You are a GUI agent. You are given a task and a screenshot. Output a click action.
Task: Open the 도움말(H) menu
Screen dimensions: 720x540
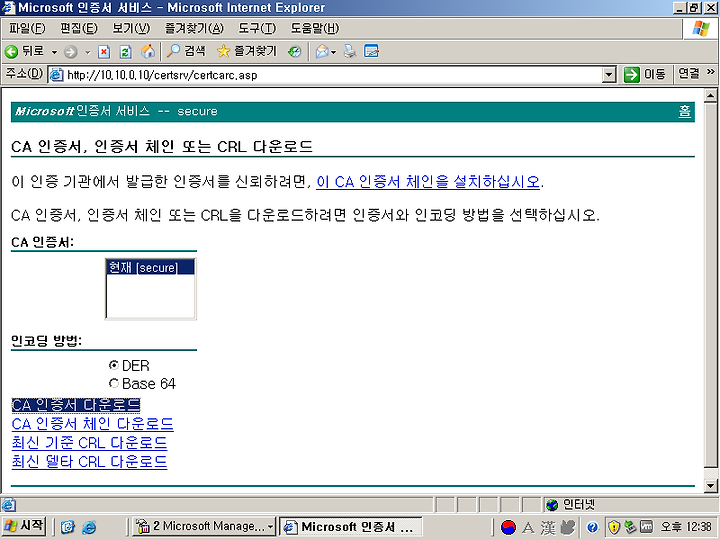click(x=315, y=28)
